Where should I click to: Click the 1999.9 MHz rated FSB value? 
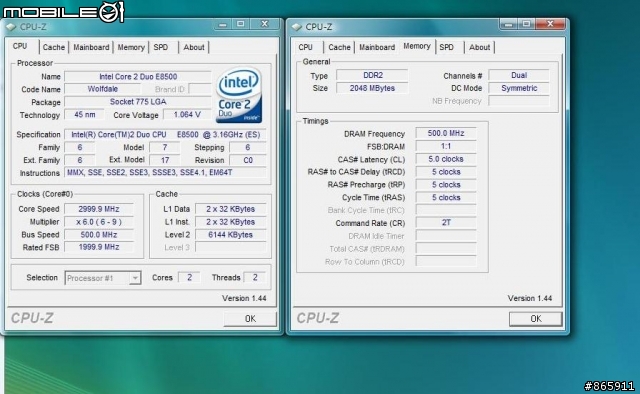coord(99,247)
